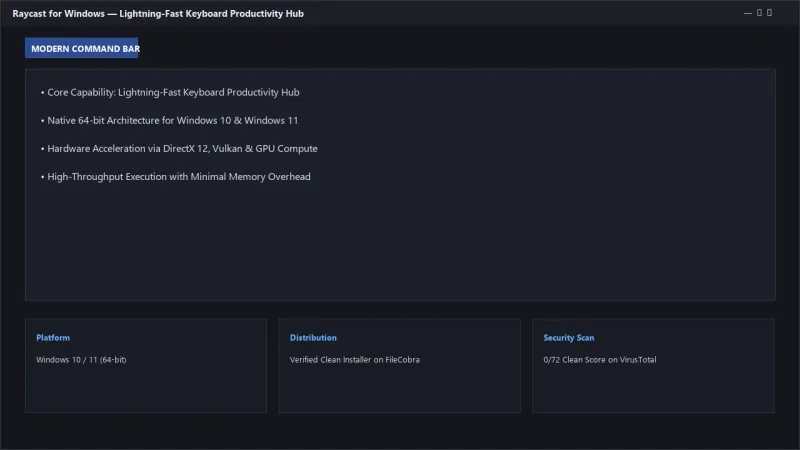
Task: Close the Raycast for Windows window
Action: click(769, 13)
